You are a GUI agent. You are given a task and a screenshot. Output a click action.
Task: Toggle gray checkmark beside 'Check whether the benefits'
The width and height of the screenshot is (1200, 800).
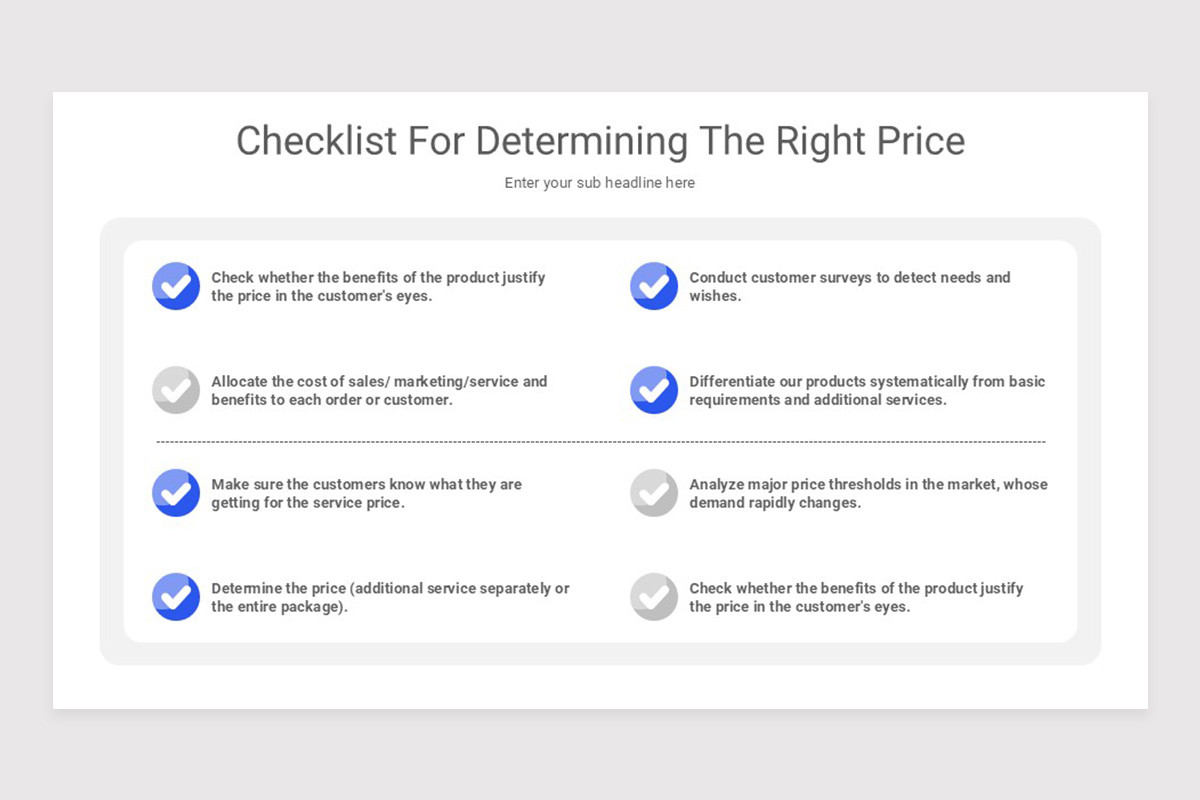coord(654,597)
